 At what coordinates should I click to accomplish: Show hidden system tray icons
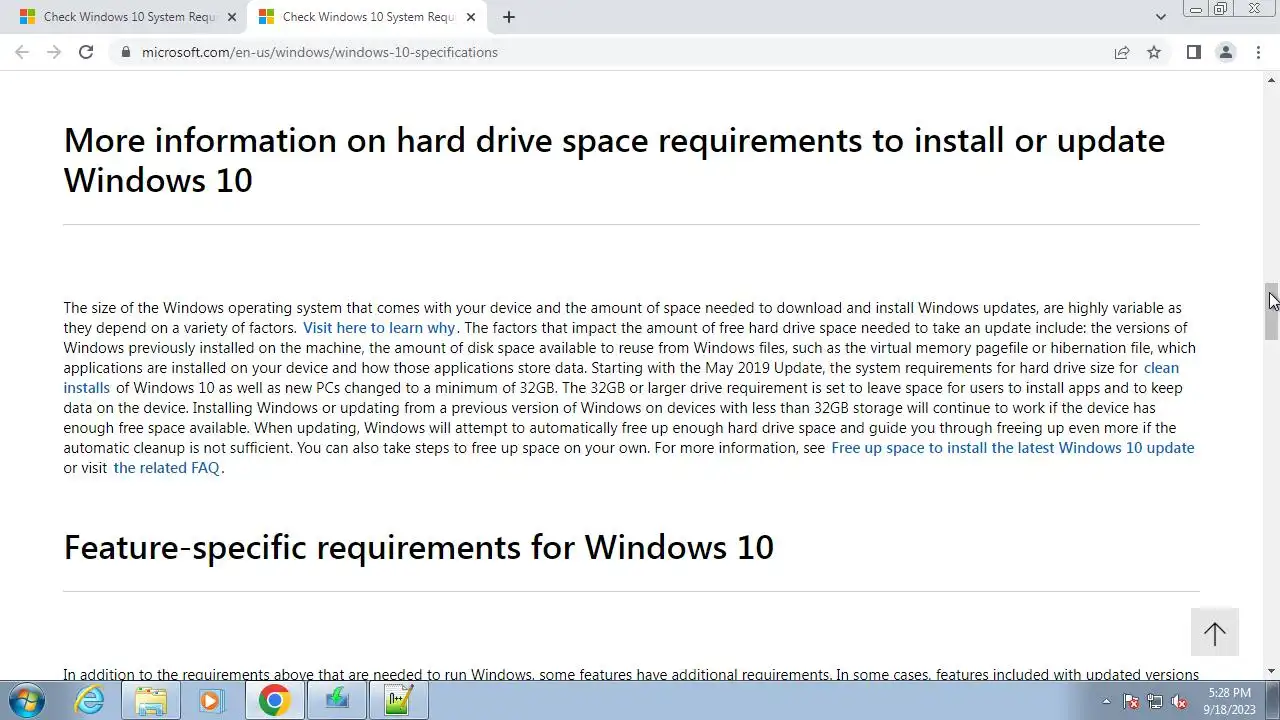(1106, 701)
